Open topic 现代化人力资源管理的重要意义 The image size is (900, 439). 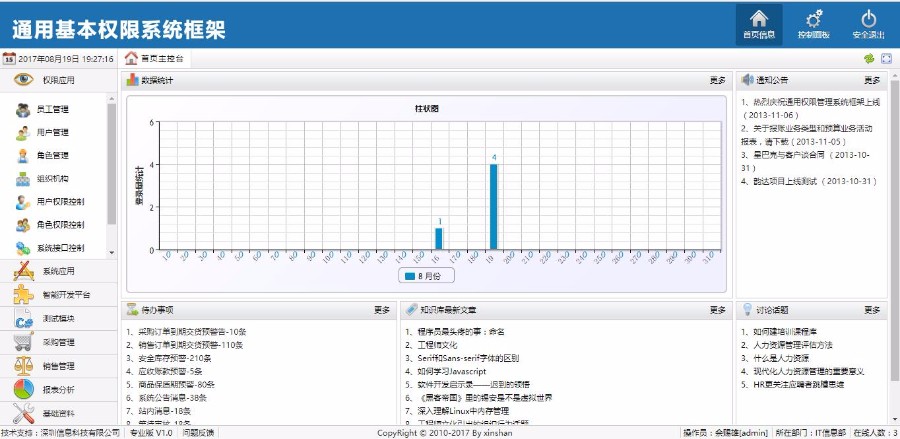coord(802,371)
